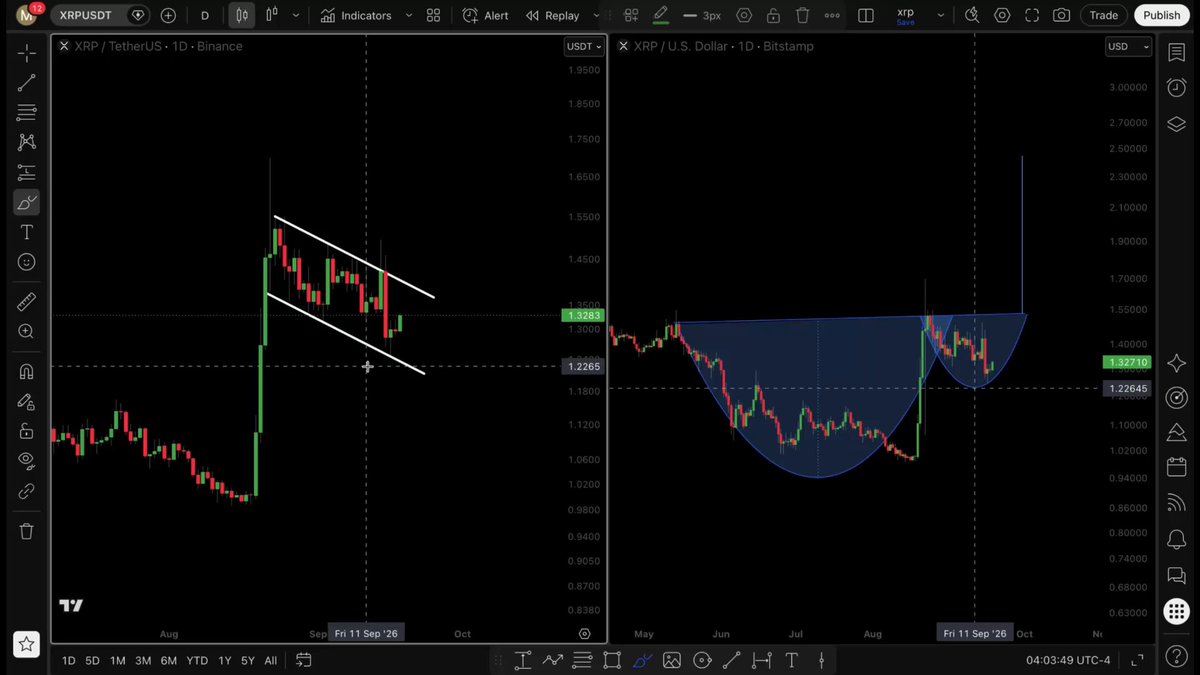Open the emoji icons tool

click(x=27, y=262)
